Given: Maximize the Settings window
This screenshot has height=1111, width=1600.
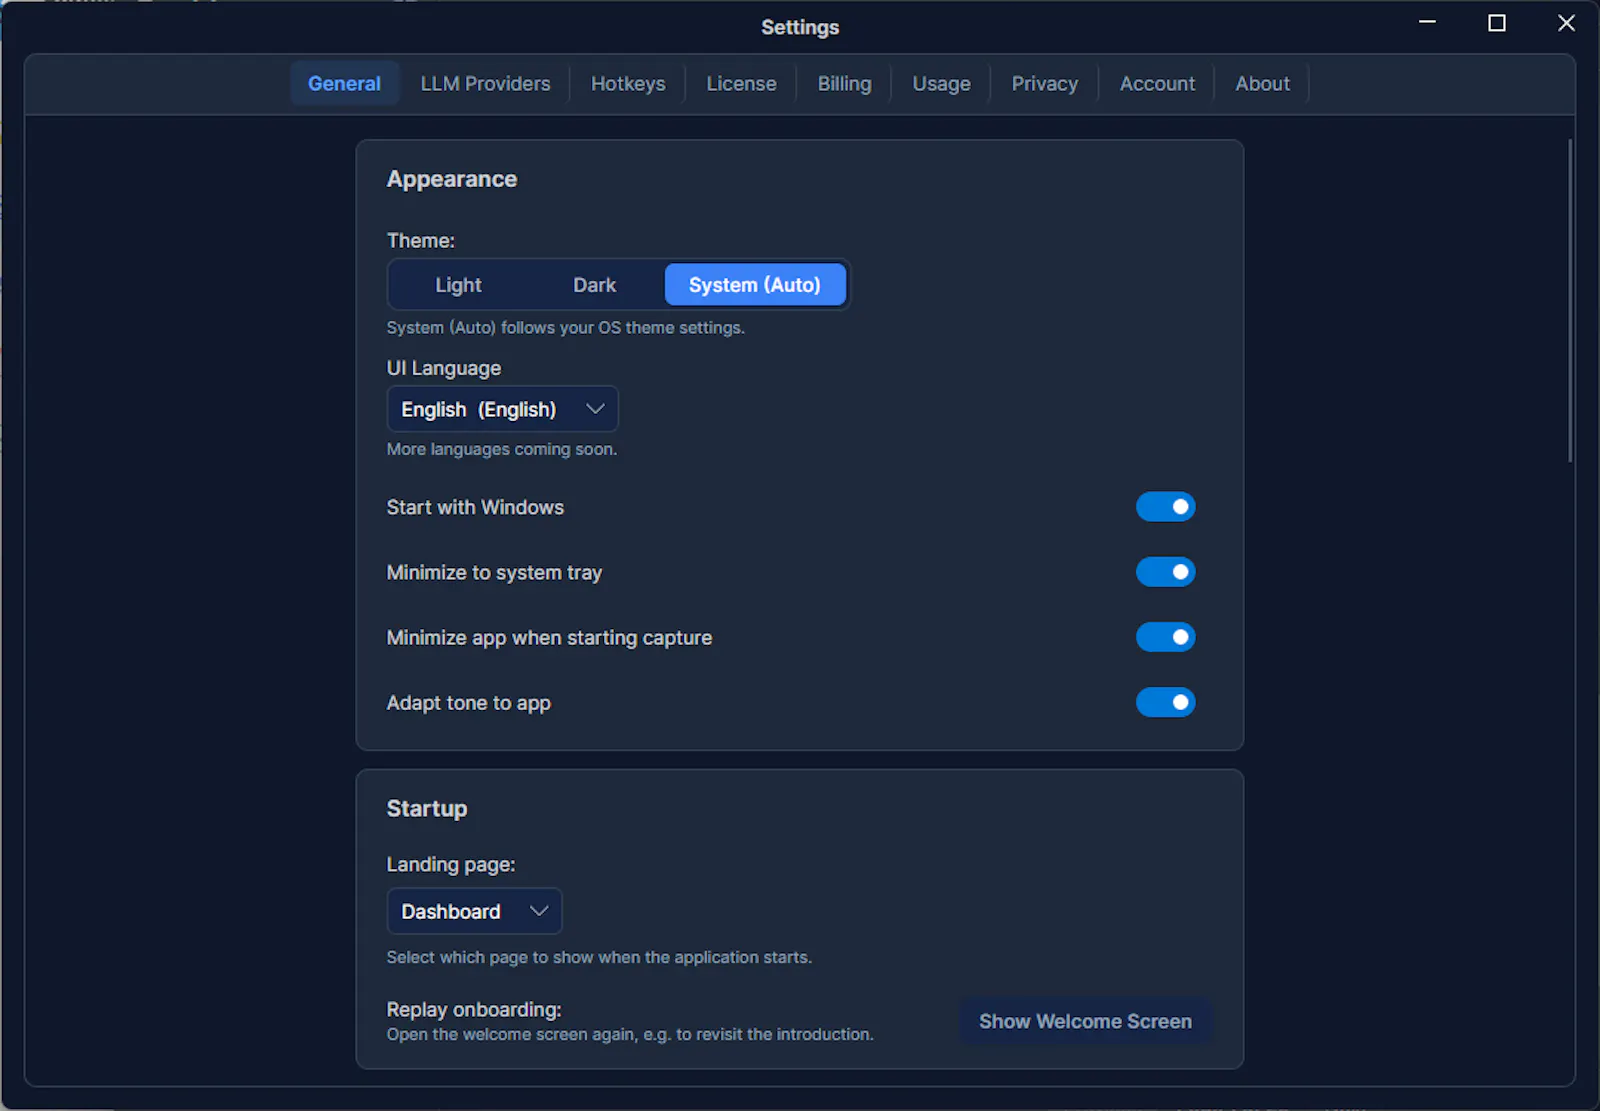Looking at the screenshot, I should [x=1497, y=23].
